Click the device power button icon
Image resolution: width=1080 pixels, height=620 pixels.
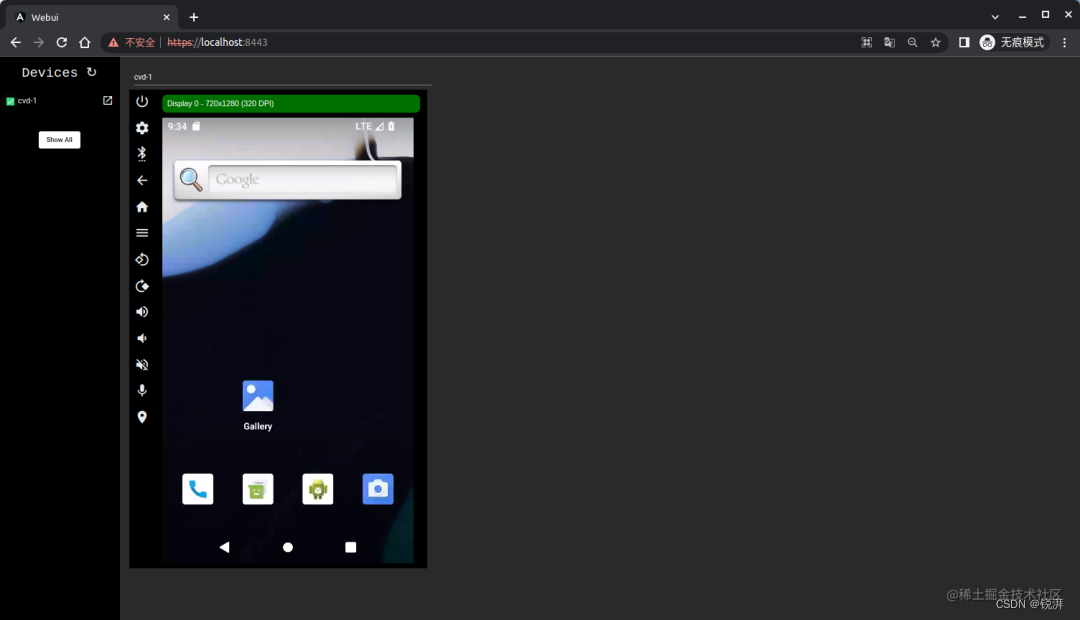click(x=142, y=101)
